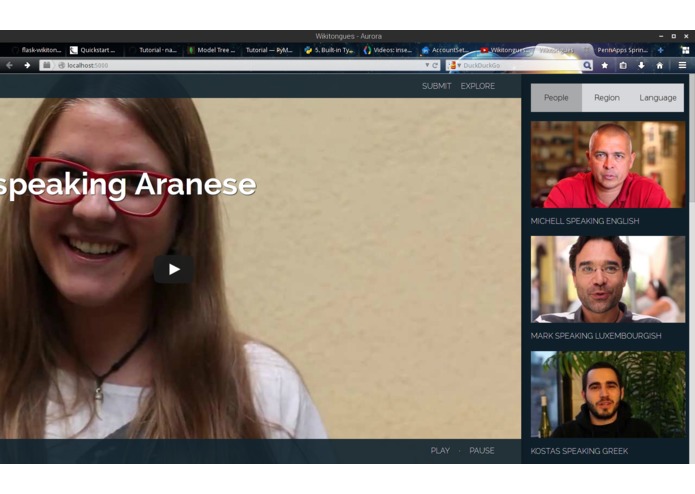Switch to the 5. Built-in Ty... tab
The image size is (695, 494).
tap(329, 50)
